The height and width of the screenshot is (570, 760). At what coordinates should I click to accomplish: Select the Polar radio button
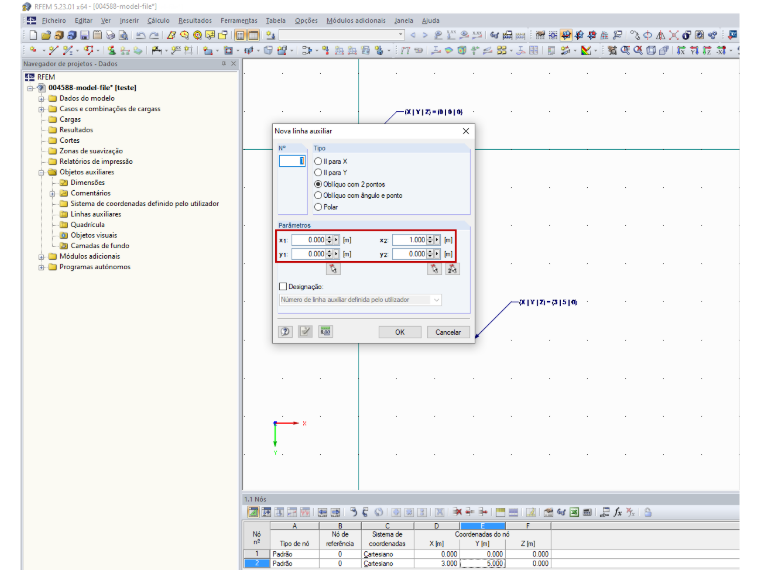tap(318, 207)
